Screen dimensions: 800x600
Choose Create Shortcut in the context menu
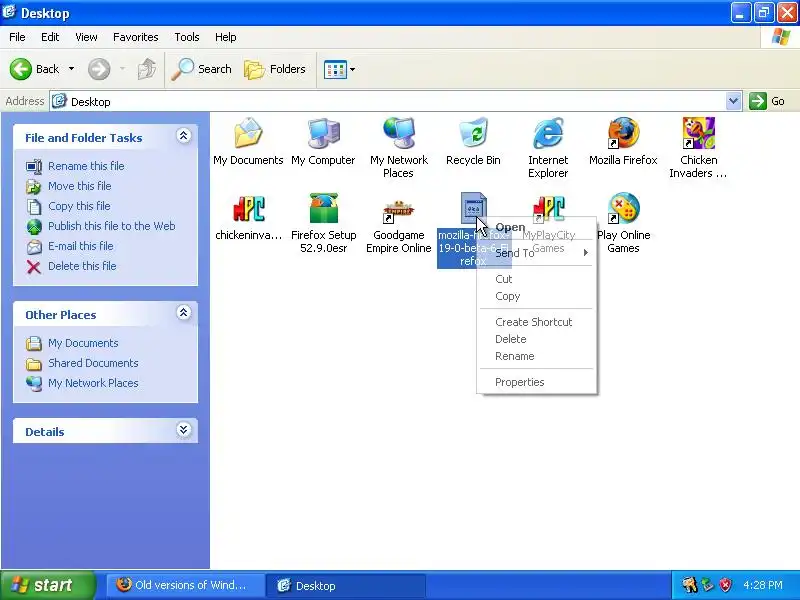coord(537,322)
